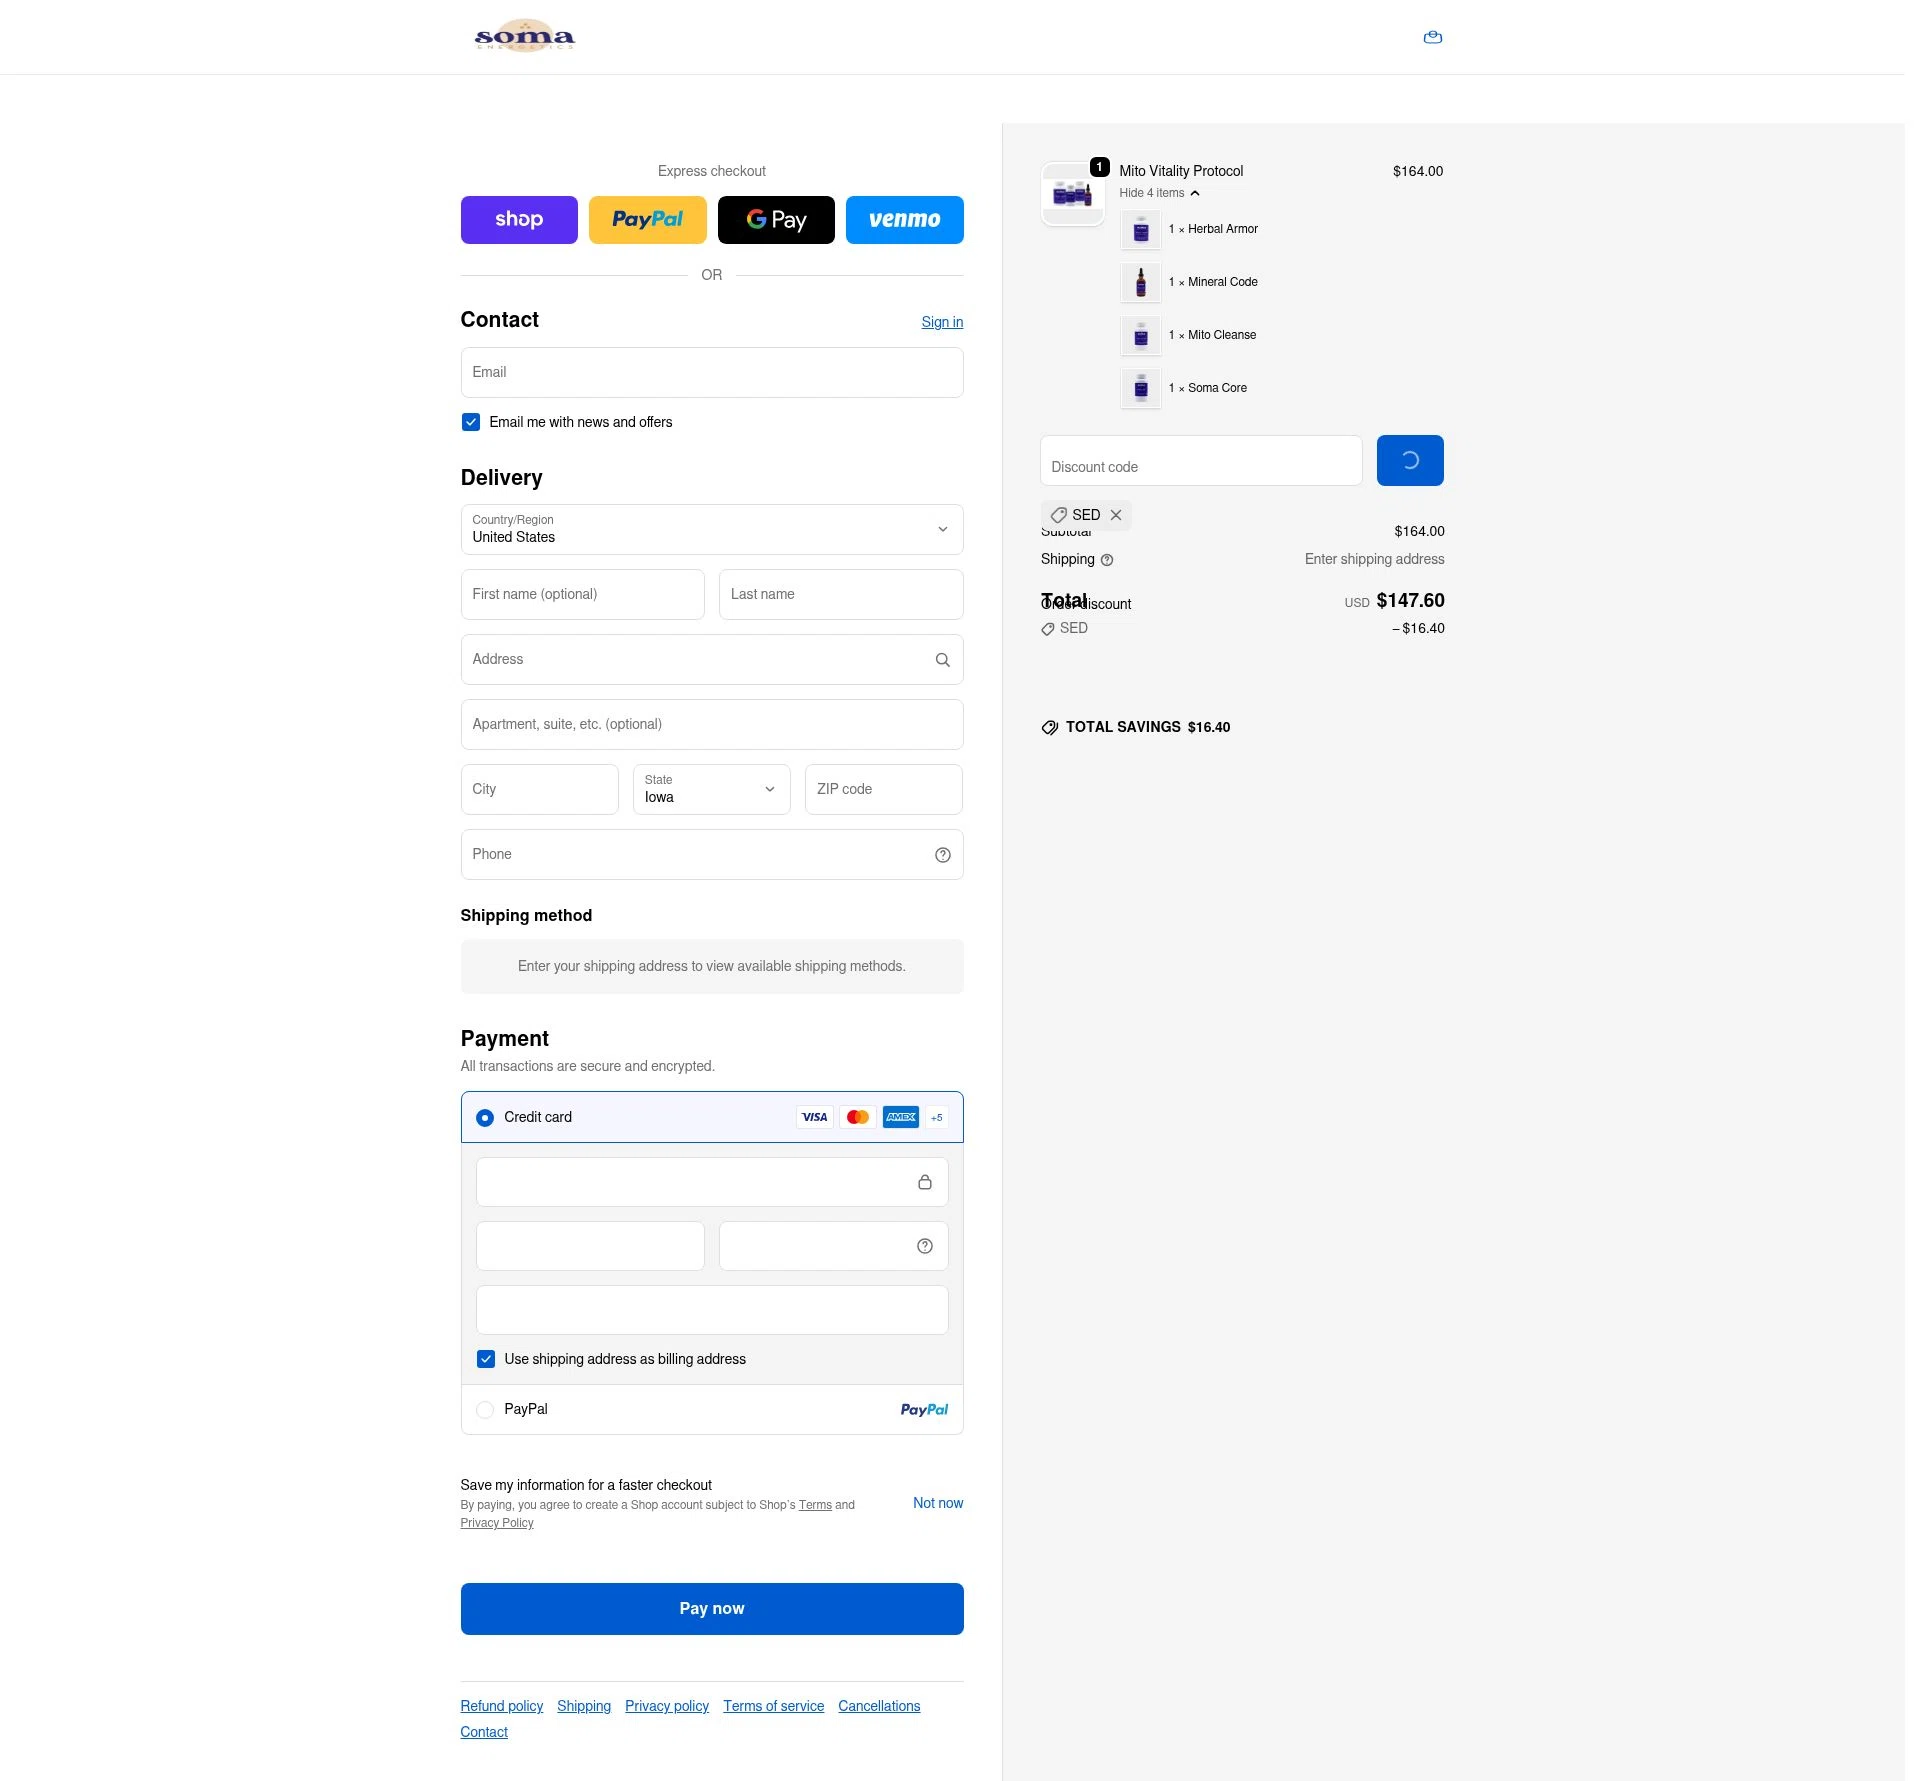
Task: Click the Mastercard icon
Action: (858, 1117)
